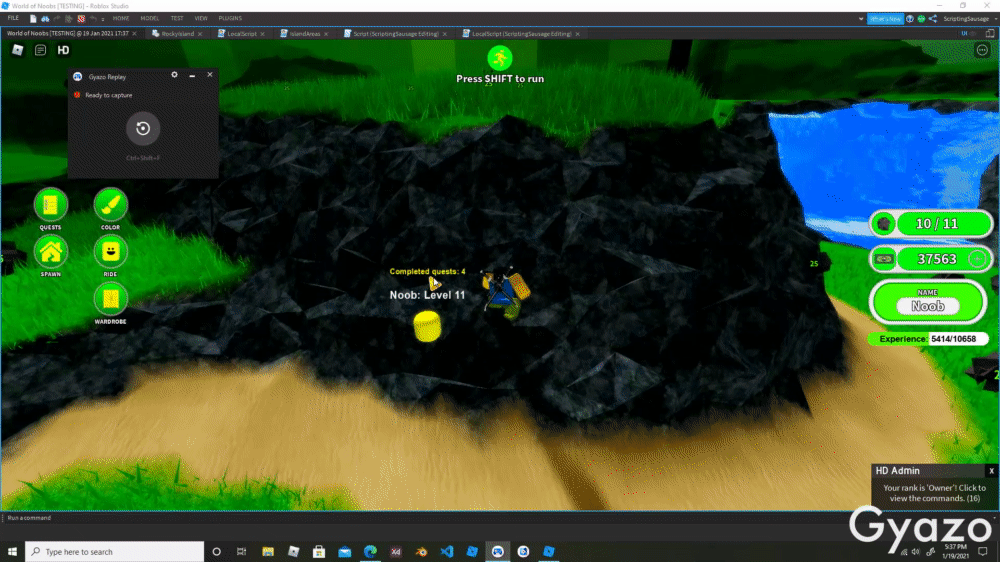Open Visual Studio Code from taskbar
The height and width of the screenshot is (562, 1000).
pyautogui.click(x=446, y=552)
